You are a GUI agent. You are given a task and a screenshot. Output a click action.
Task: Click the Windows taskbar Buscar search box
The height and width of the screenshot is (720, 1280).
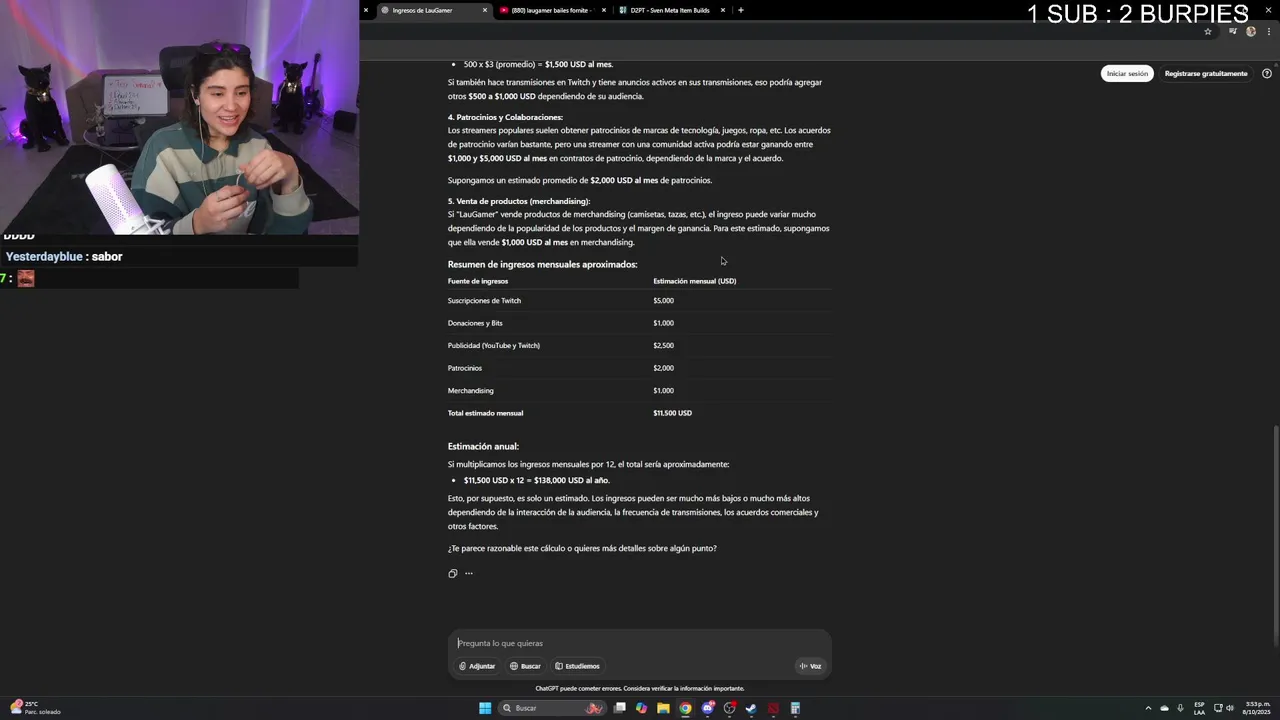pyautogui.click(x=552, y=708)
